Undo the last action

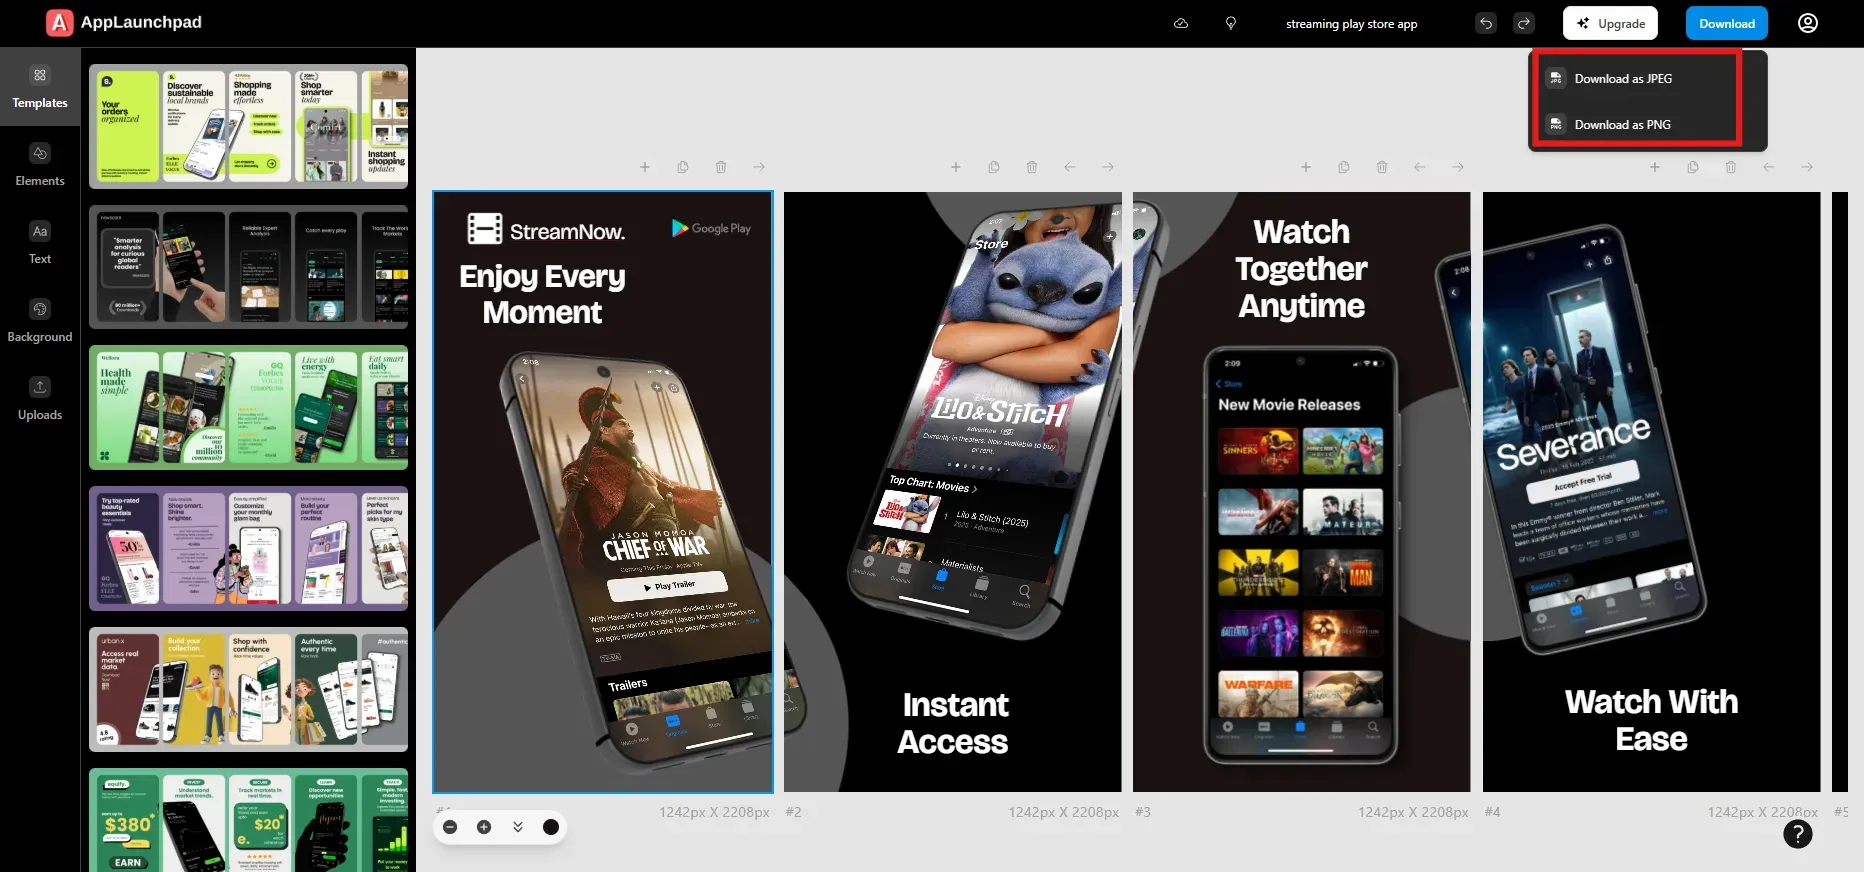[x=1485, y=23]
